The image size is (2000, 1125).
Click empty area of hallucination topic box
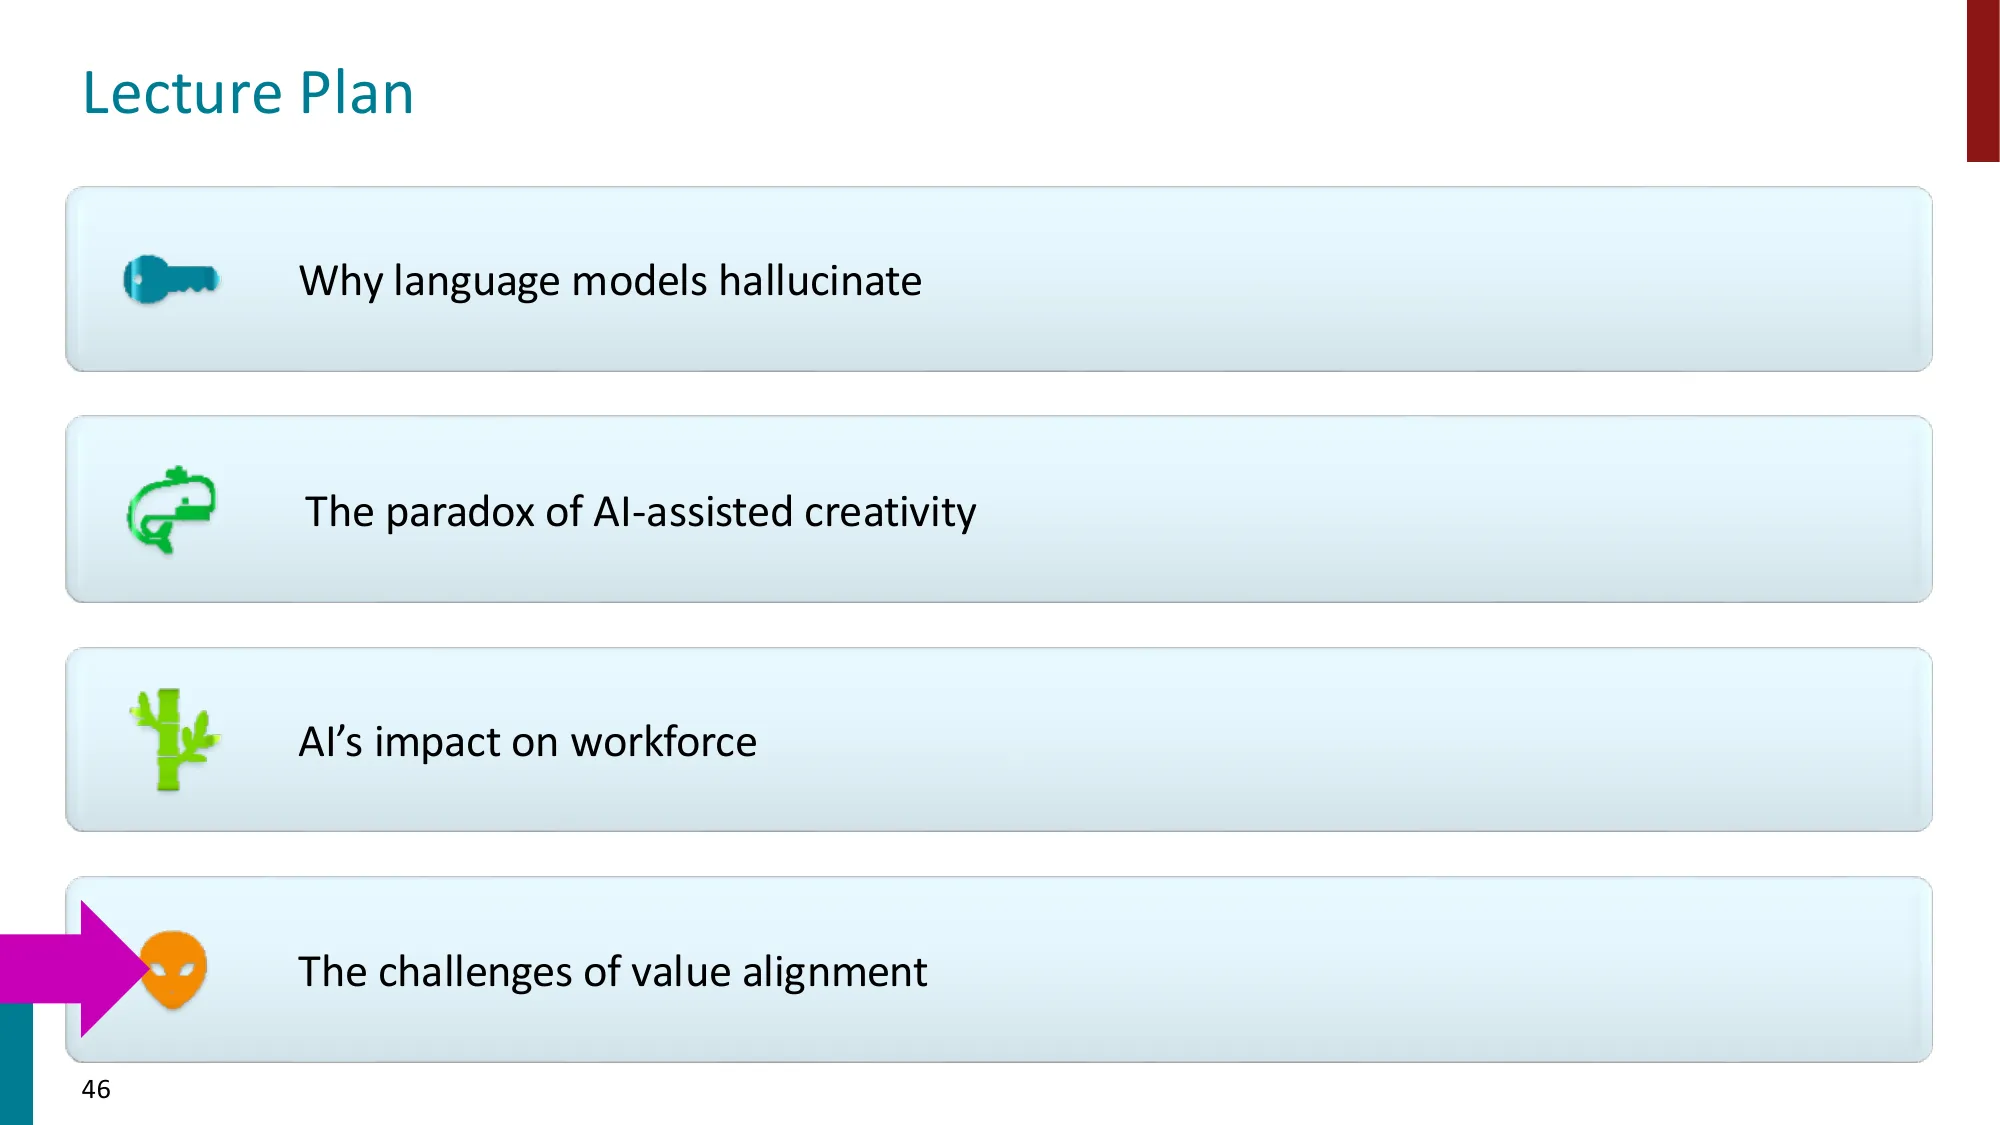[1400, 280]
